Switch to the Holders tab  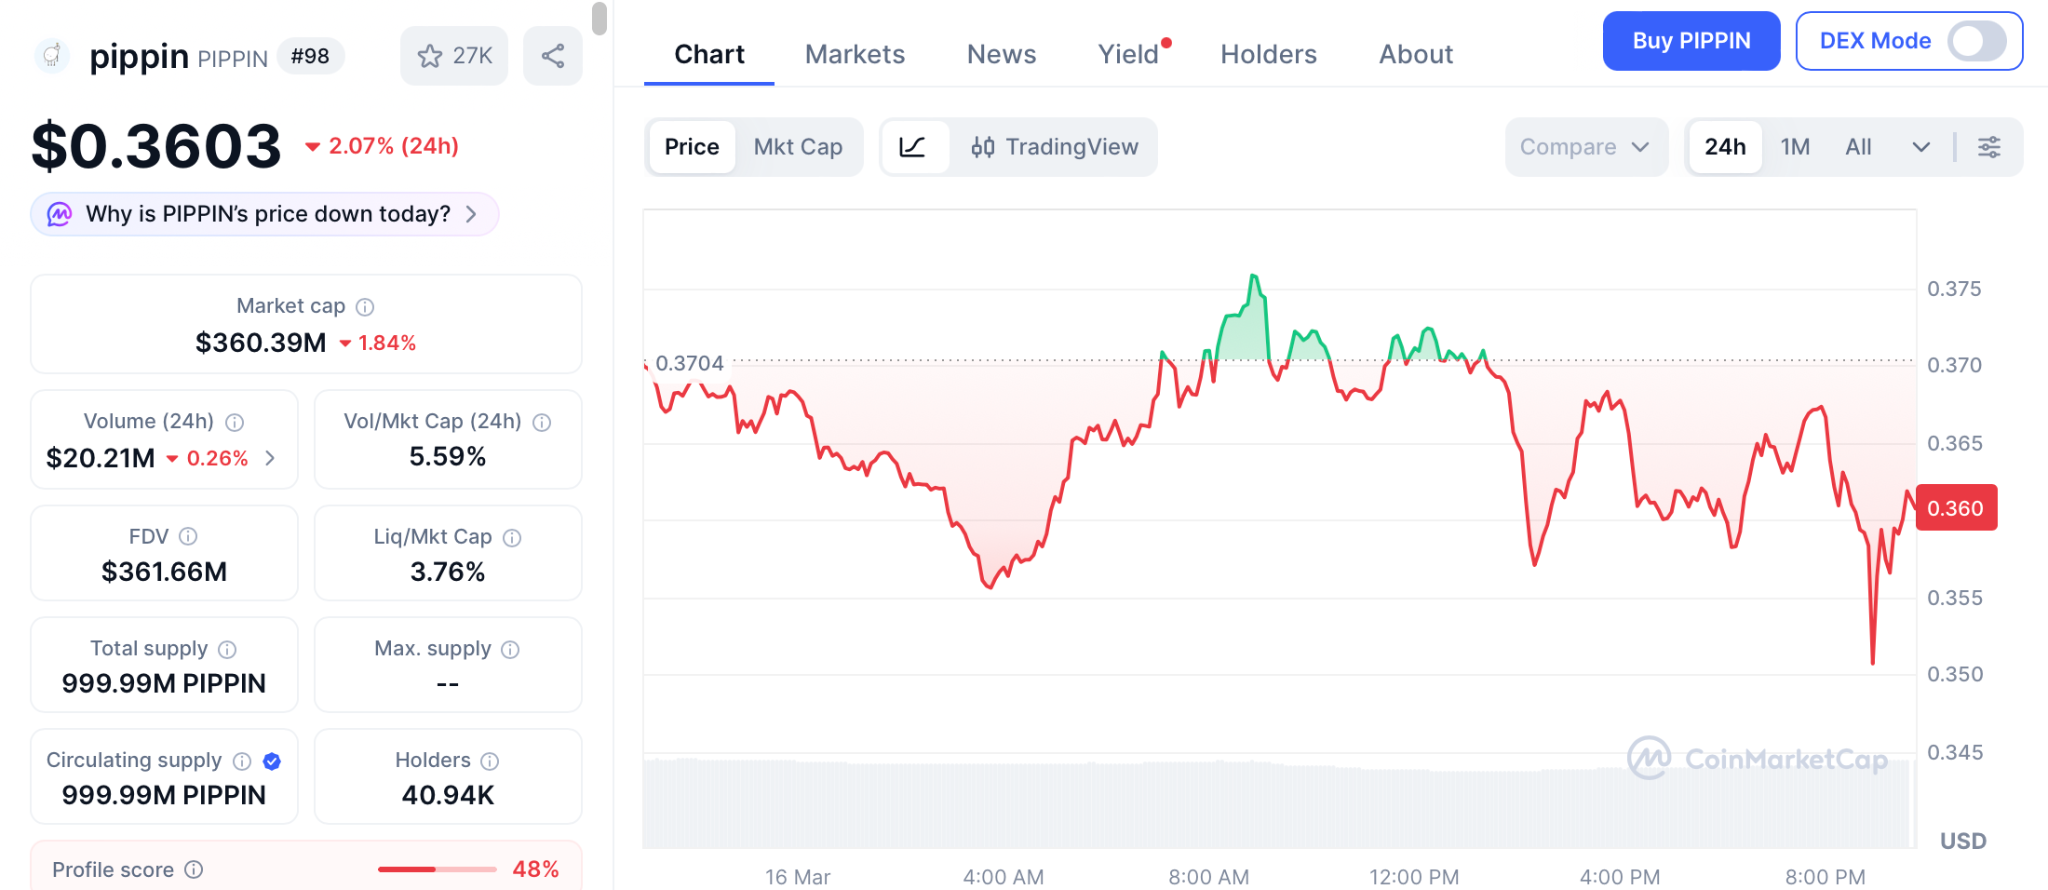1268,54
